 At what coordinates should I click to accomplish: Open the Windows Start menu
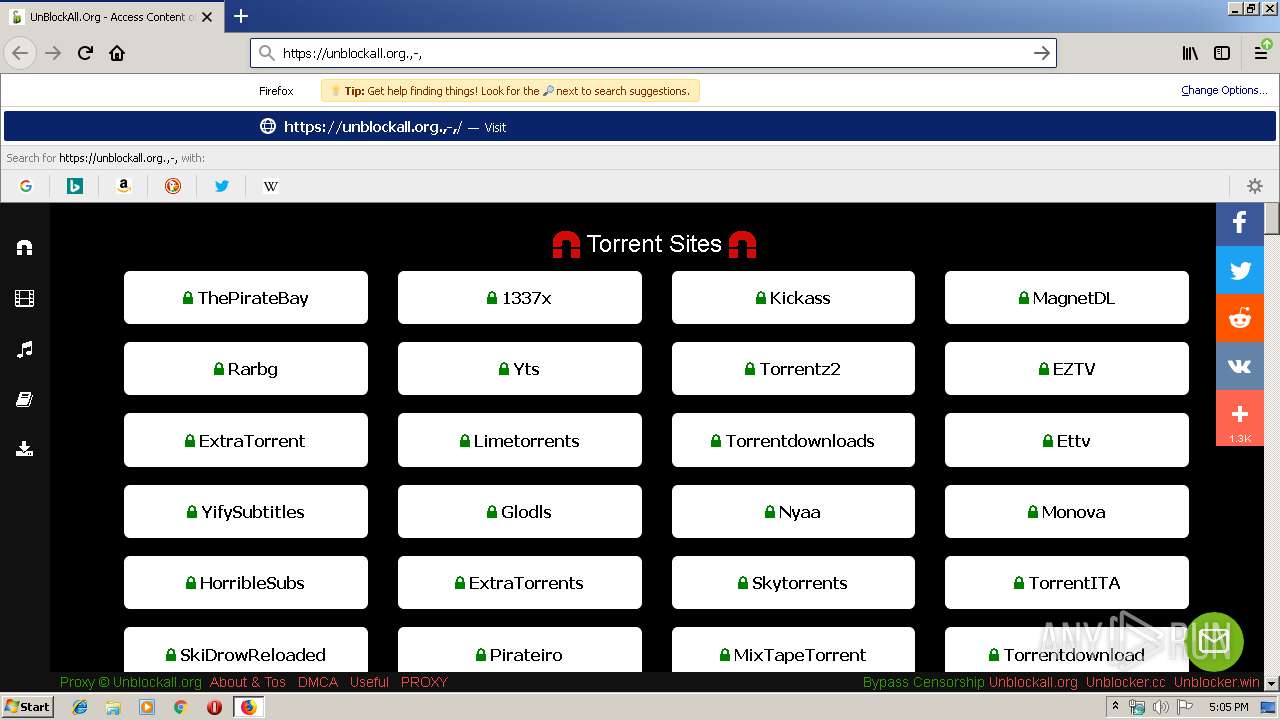click(x=28, y=706)
